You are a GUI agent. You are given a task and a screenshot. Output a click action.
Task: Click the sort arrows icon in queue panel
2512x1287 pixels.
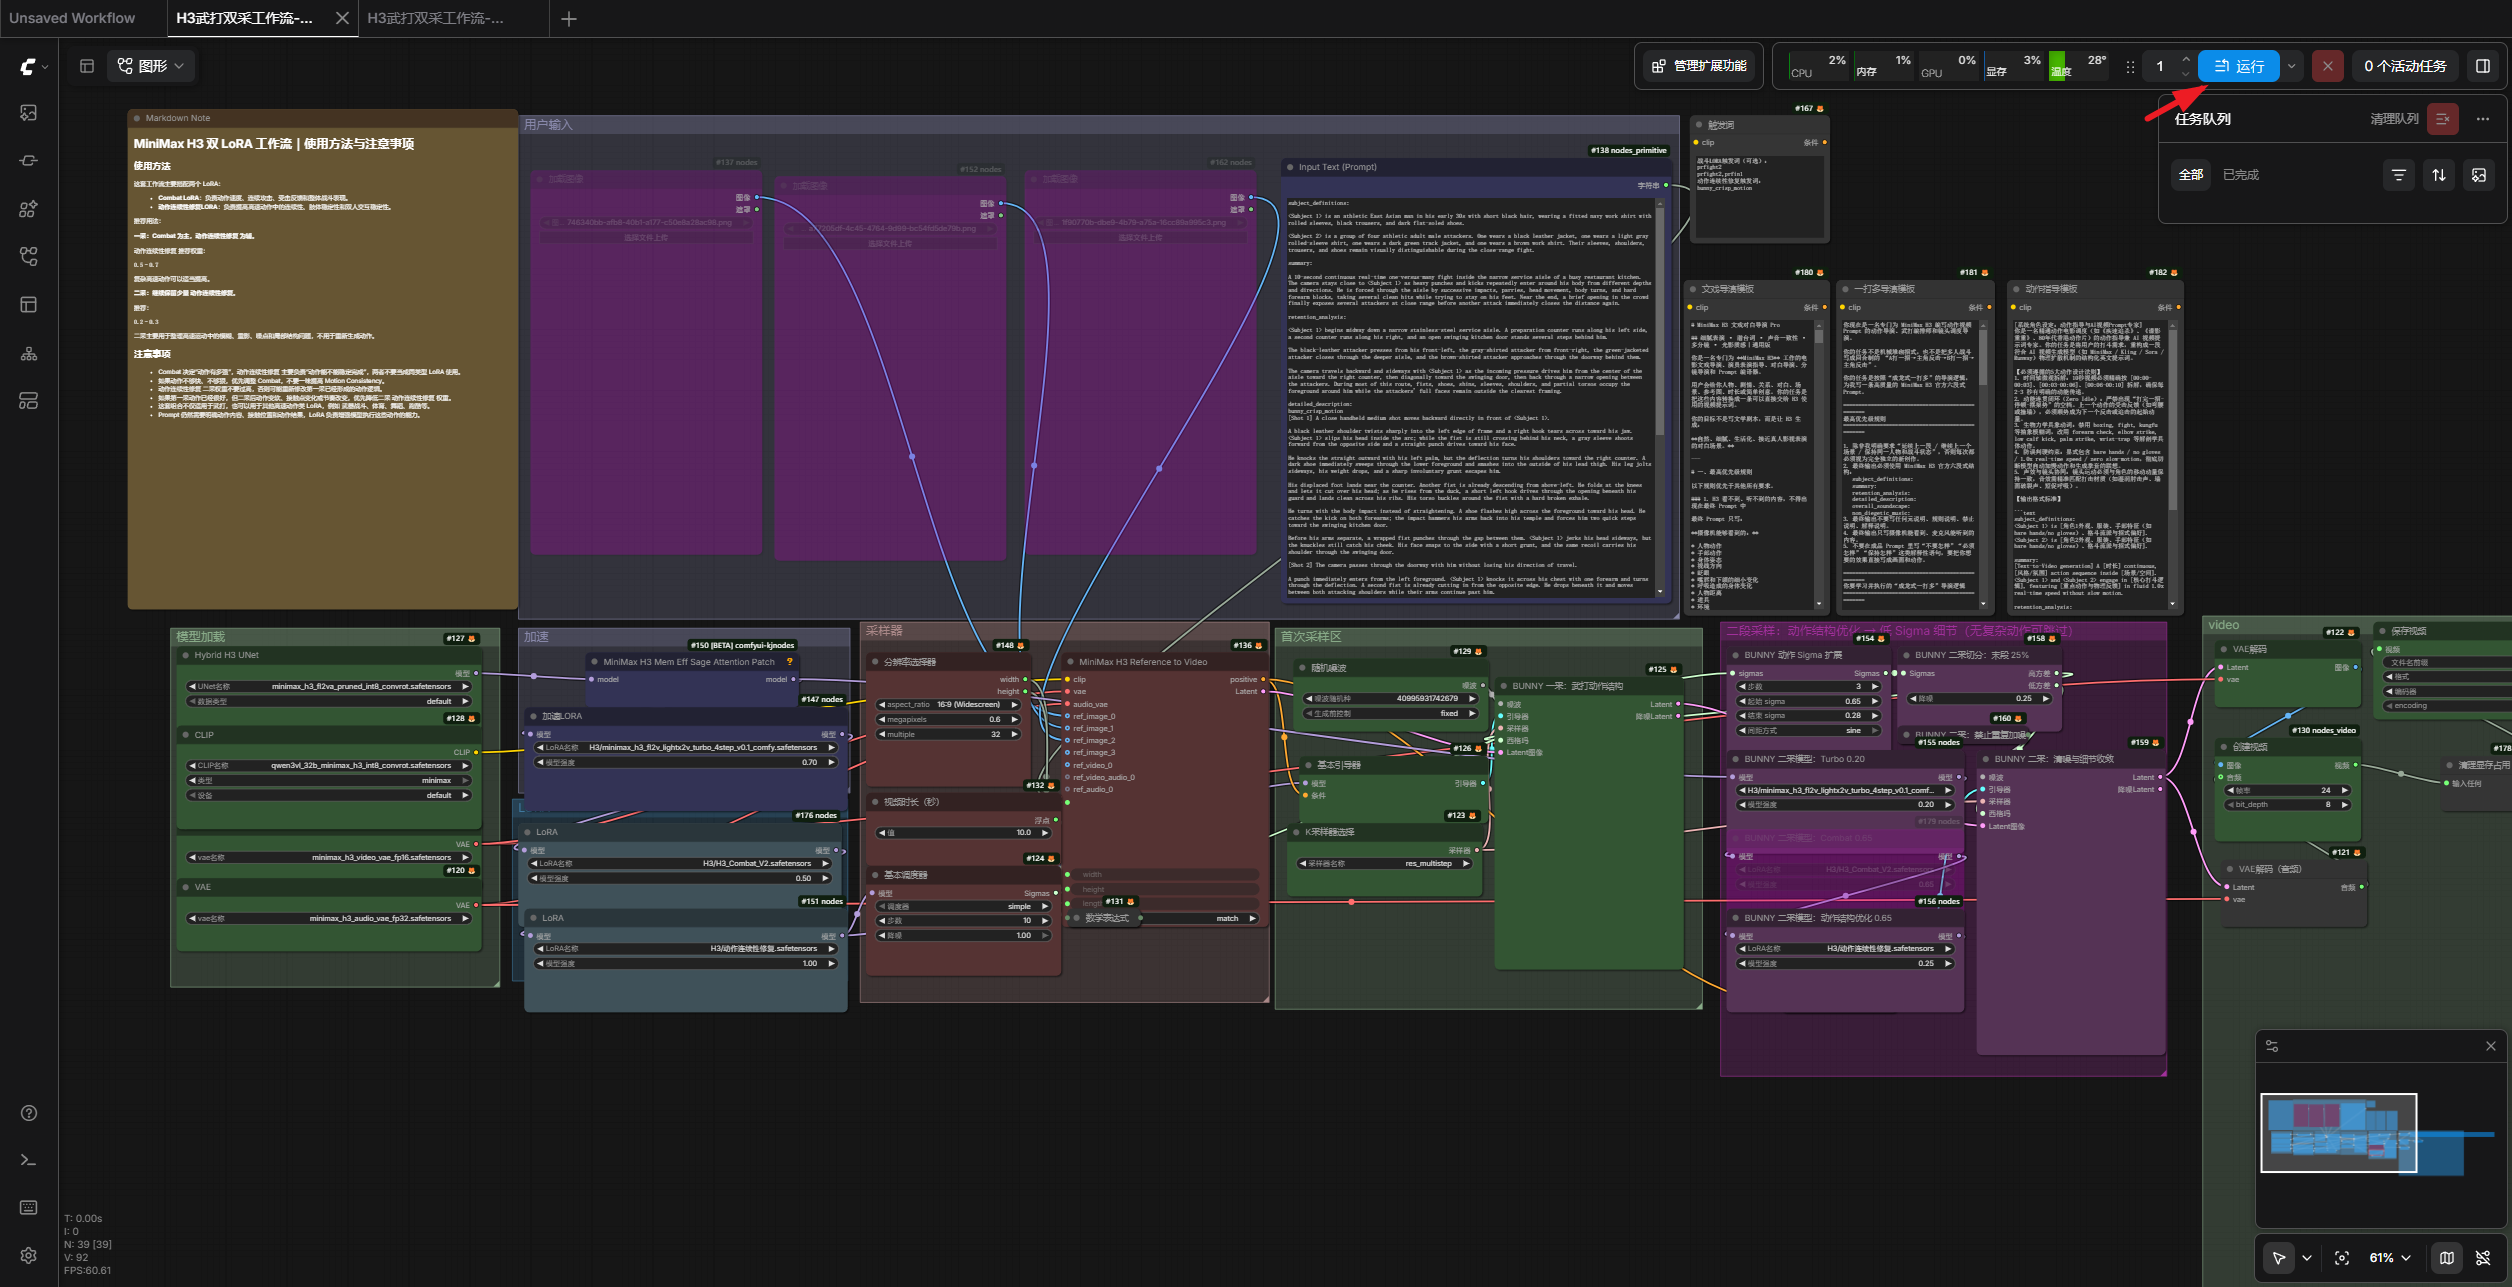[2439, 175]
